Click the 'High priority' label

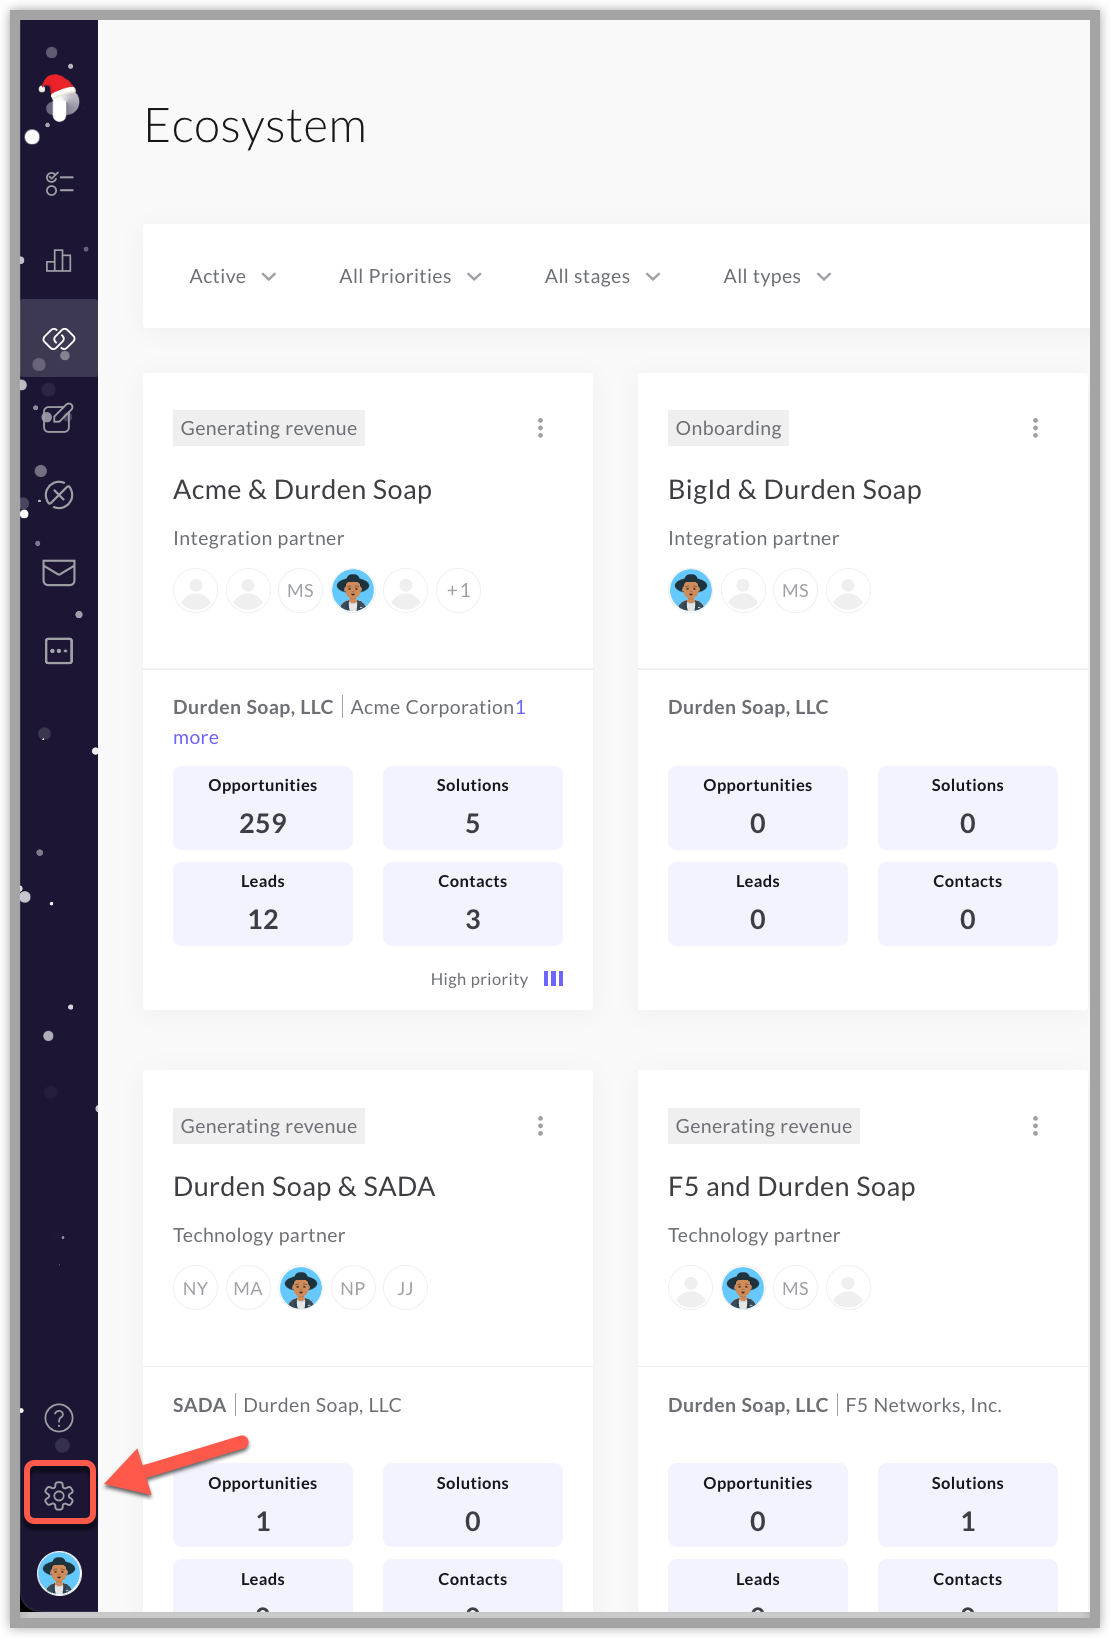(x=479, y=979)
